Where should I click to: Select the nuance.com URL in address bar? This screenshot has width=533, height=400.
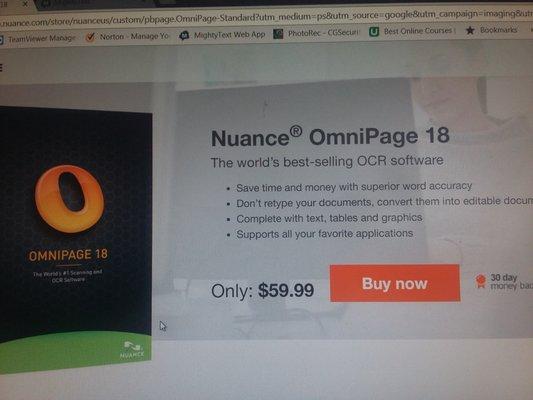[x=266, y=18]
